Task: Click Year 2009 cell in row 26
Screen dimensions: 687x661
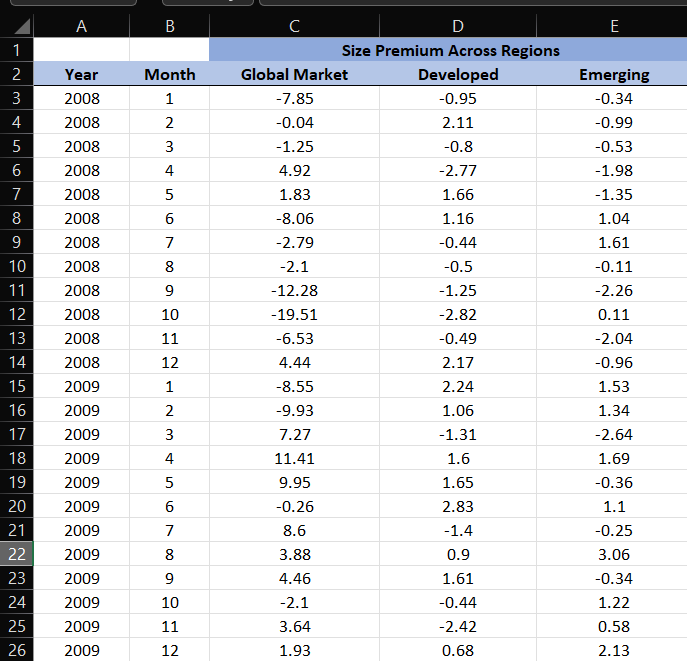Action: click(x=81, y=650)
